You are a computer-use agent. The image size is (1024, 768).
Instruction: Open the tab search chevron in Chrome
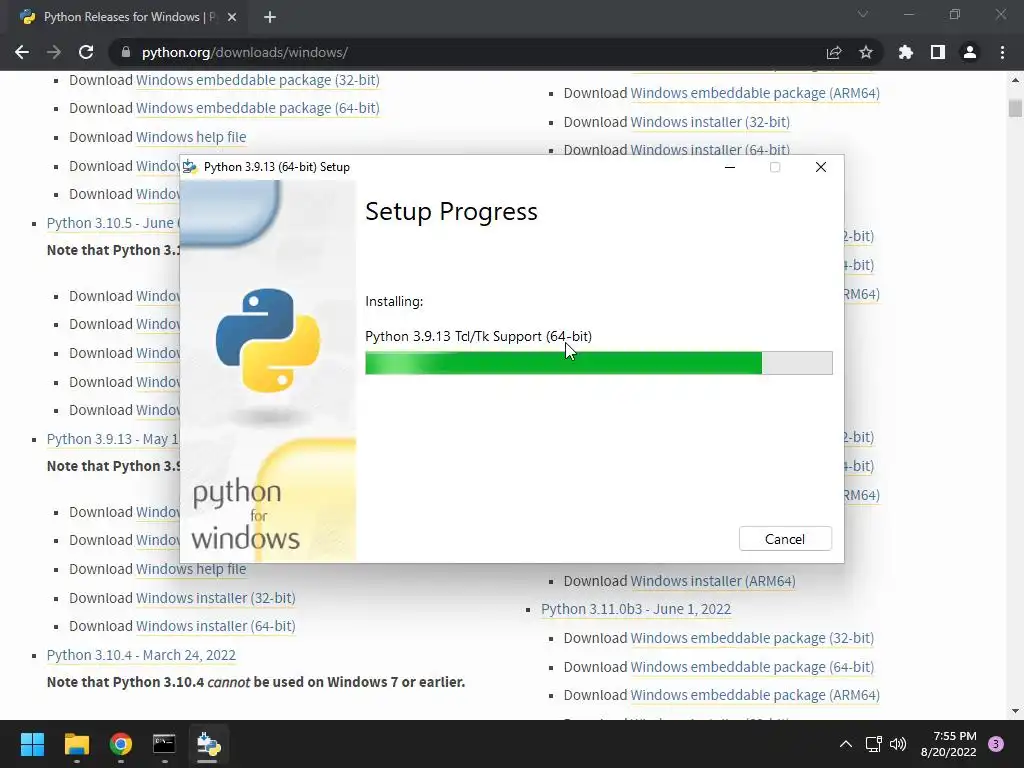tap(863, 14)
